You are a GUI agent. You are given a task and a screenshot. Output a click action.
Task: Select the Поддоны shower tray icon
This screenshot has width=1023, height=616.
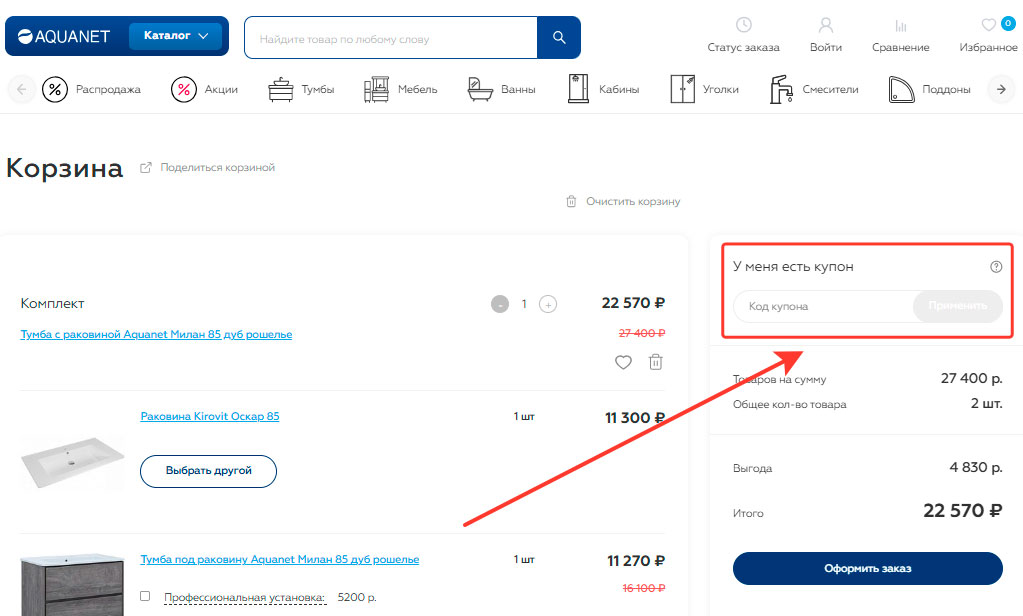pos(902,90)
